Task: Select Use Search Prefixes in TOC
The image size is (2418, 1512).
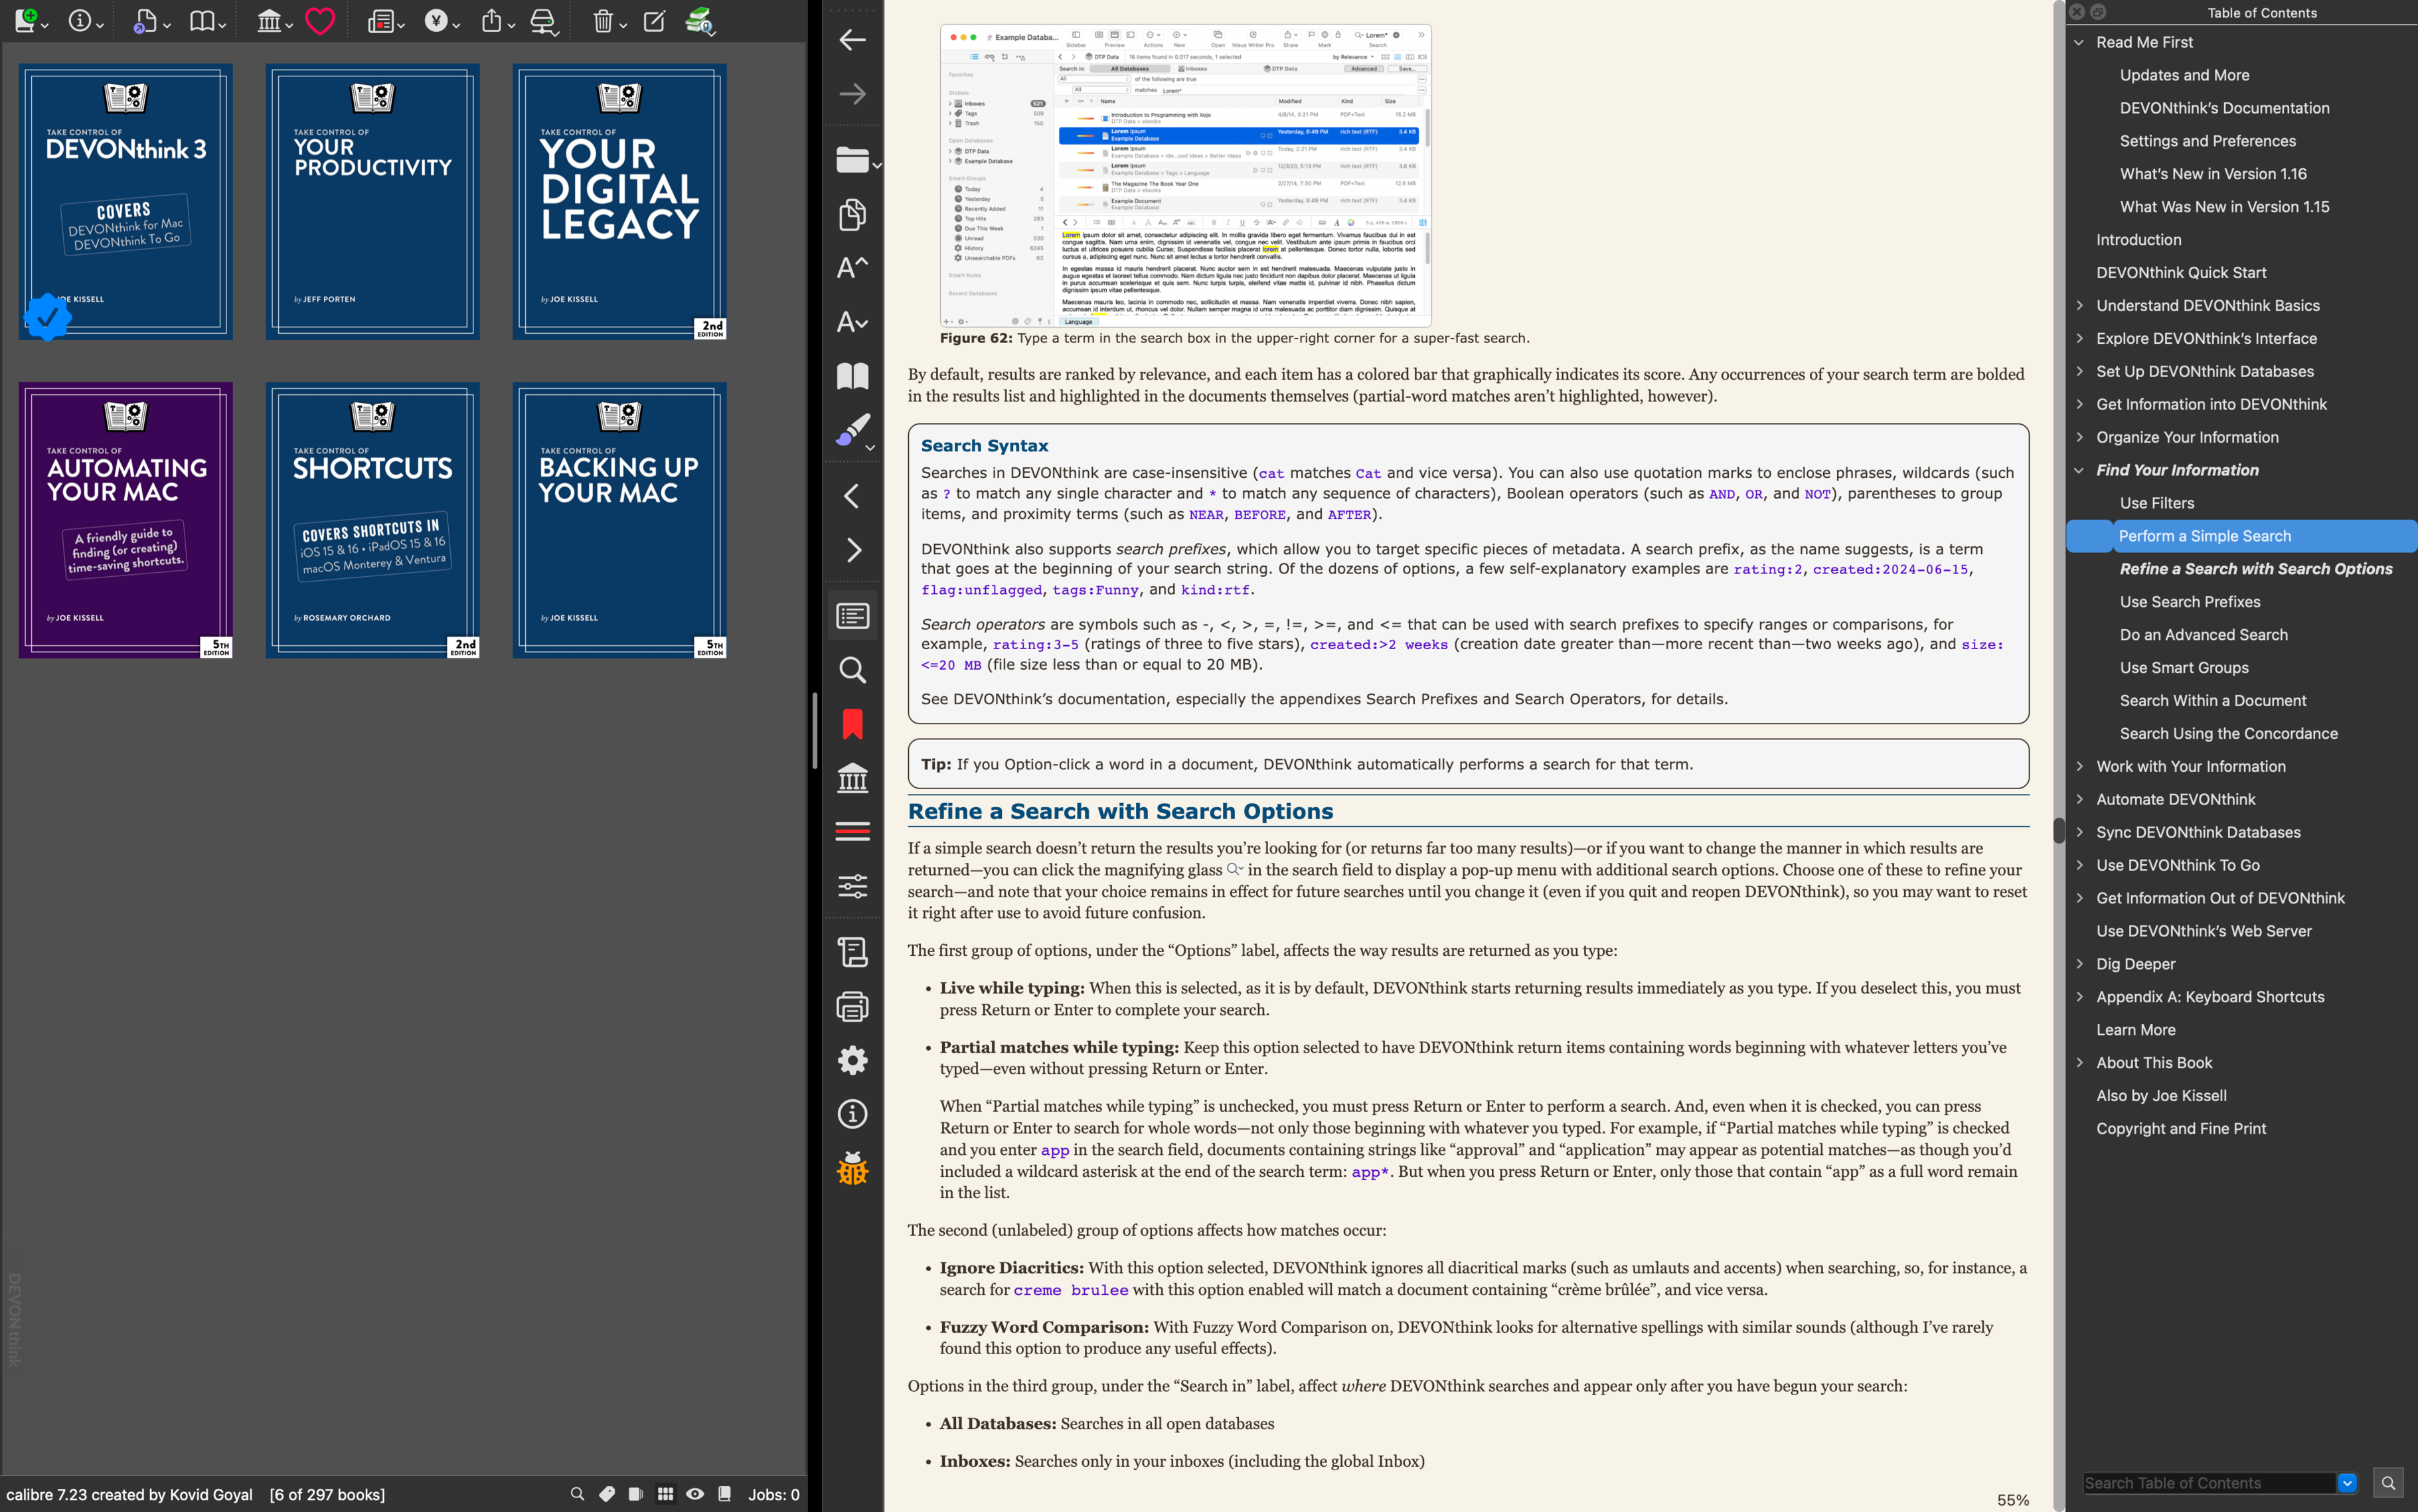Action: (2190, 602)
